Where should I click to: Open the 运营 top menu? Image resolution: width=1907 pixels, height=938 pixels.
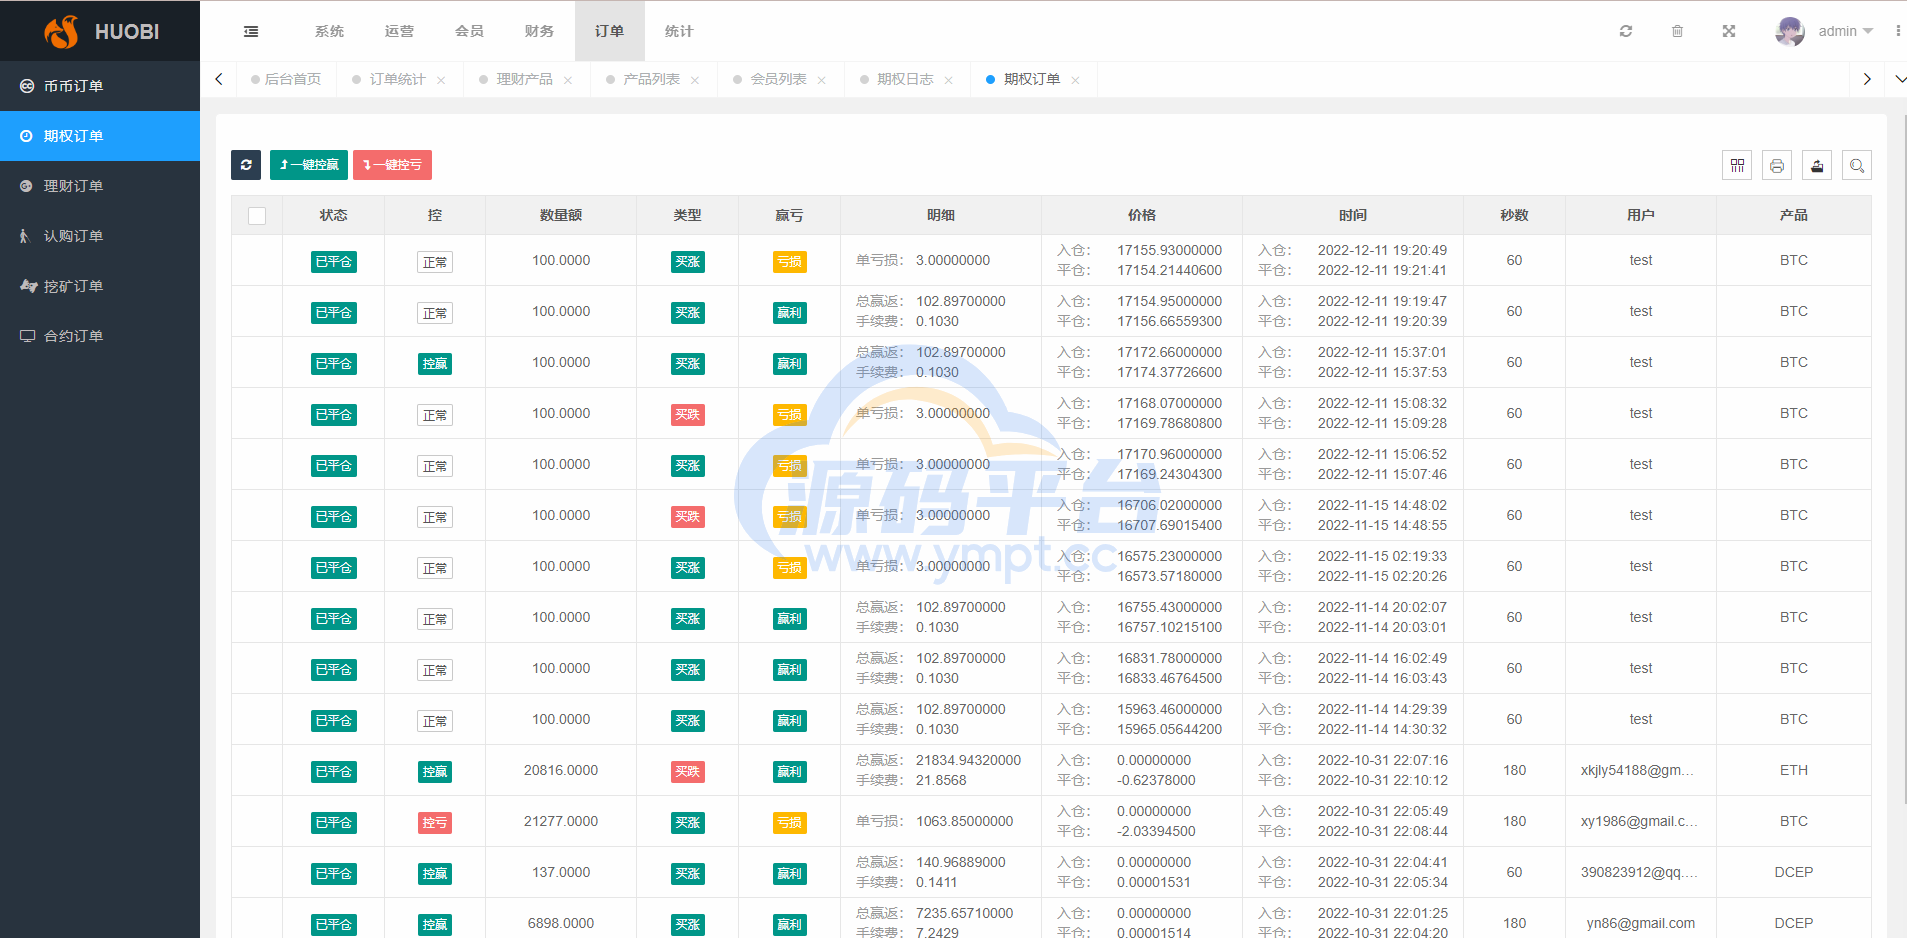tap(399, 31)
